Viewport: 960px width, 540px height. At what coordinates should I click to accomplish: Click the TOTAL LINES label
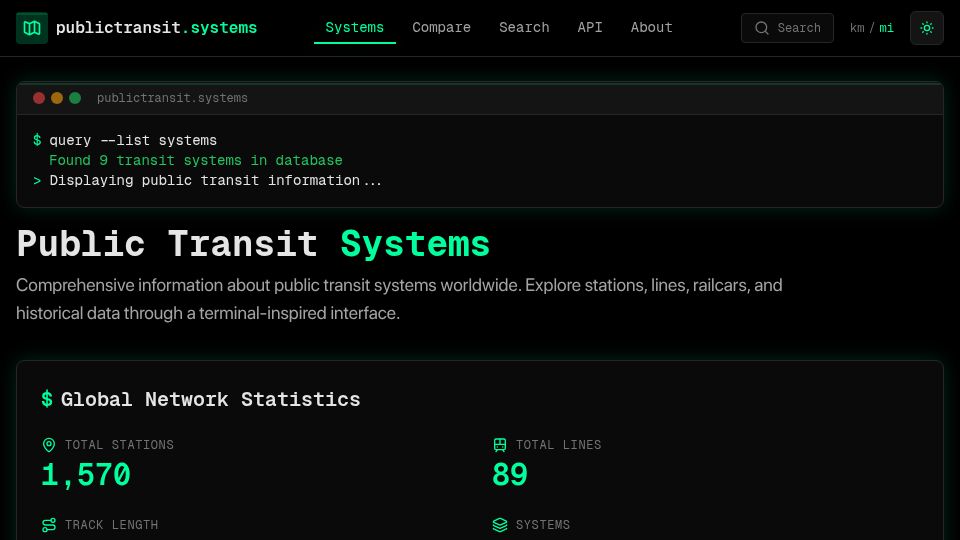(x=558, y=445)
